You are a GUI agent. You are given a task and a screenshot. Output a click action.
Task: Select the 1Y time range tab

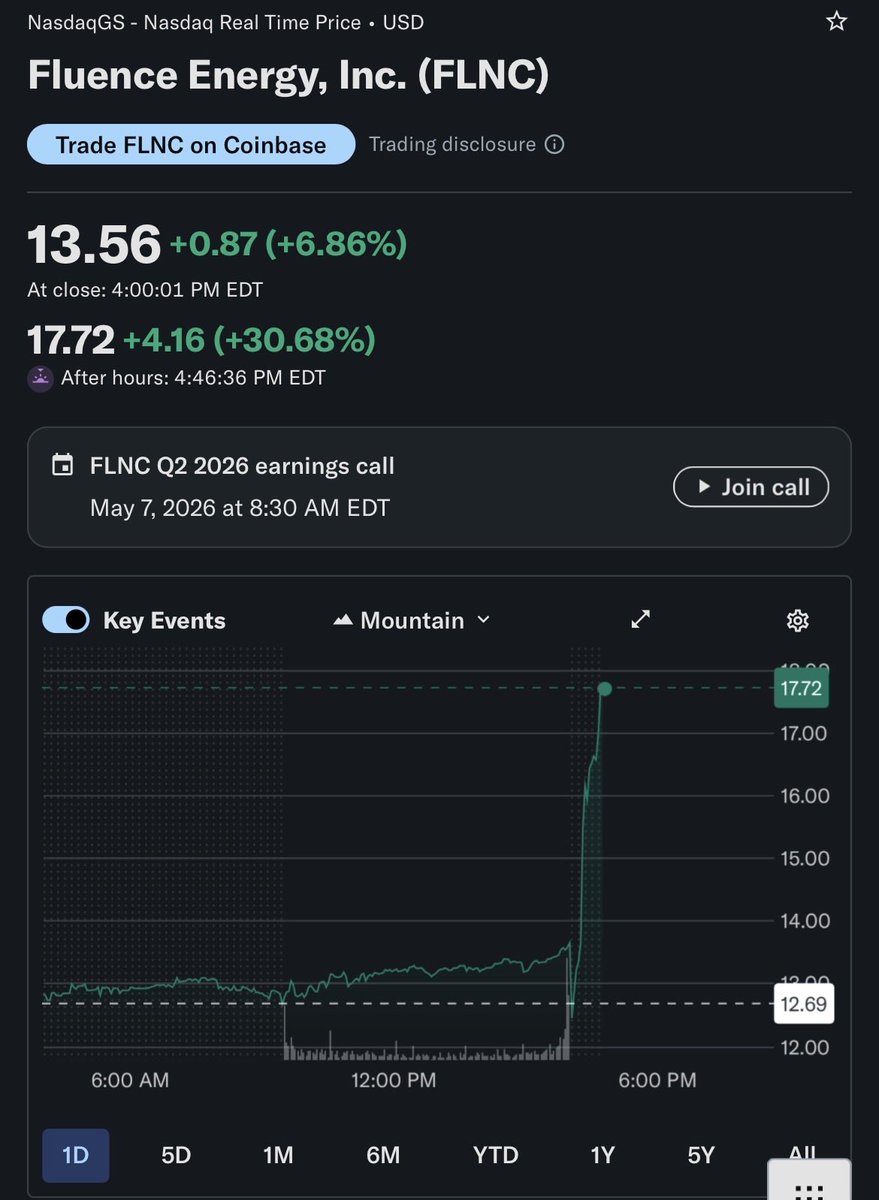tap(602, 1155)
